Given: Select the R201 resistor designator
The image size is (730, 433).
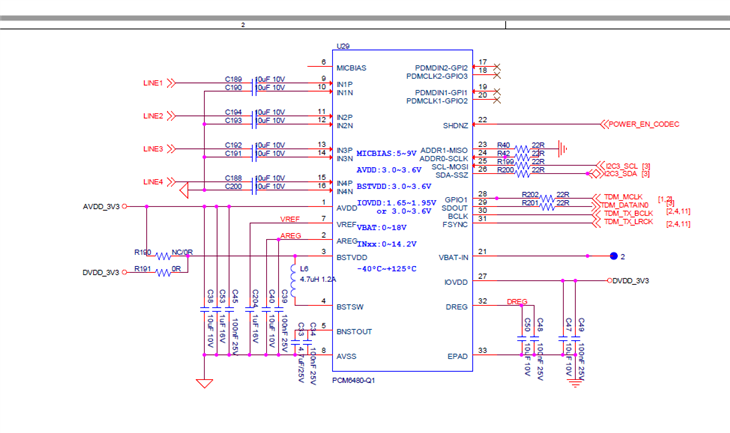Looking at the screenshot, I should click(x=530, y=203).
